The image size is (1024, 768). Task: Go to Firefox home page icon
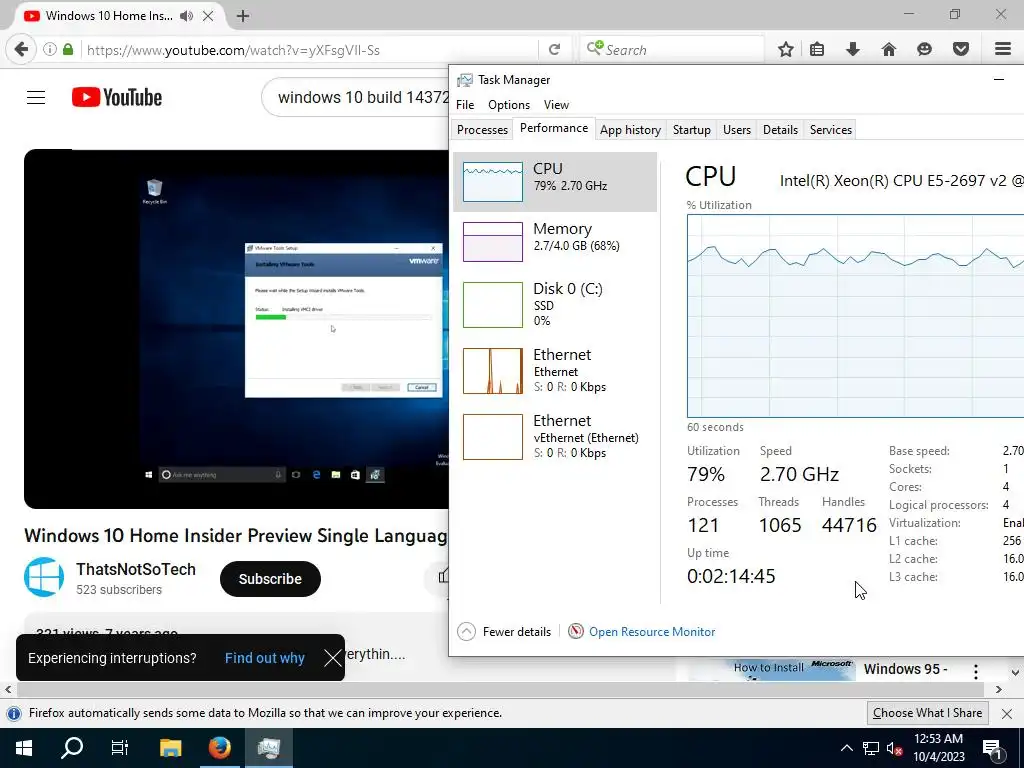pyautogui.click(x=888, y=50)
